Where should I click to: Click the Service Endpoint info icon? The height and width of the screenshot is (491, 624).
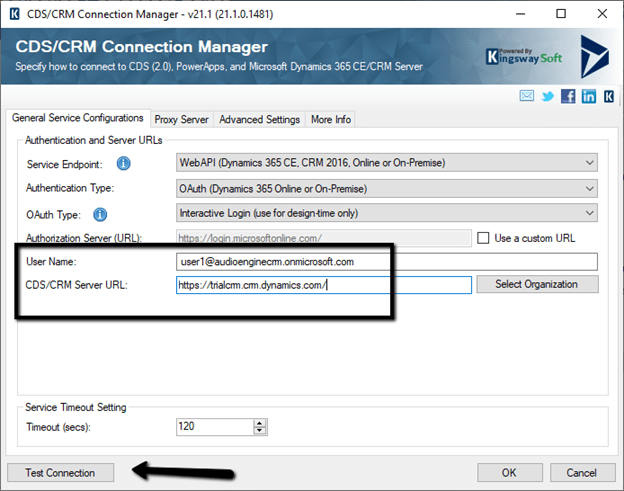point(123,163)
